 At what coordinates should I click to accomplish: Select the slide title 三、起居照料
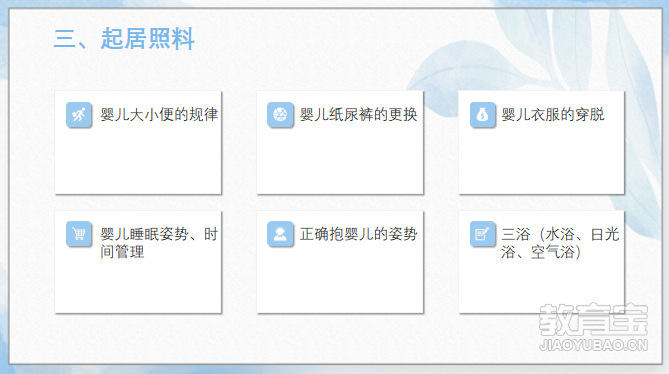pyautogui.click(x=124, y=39)
